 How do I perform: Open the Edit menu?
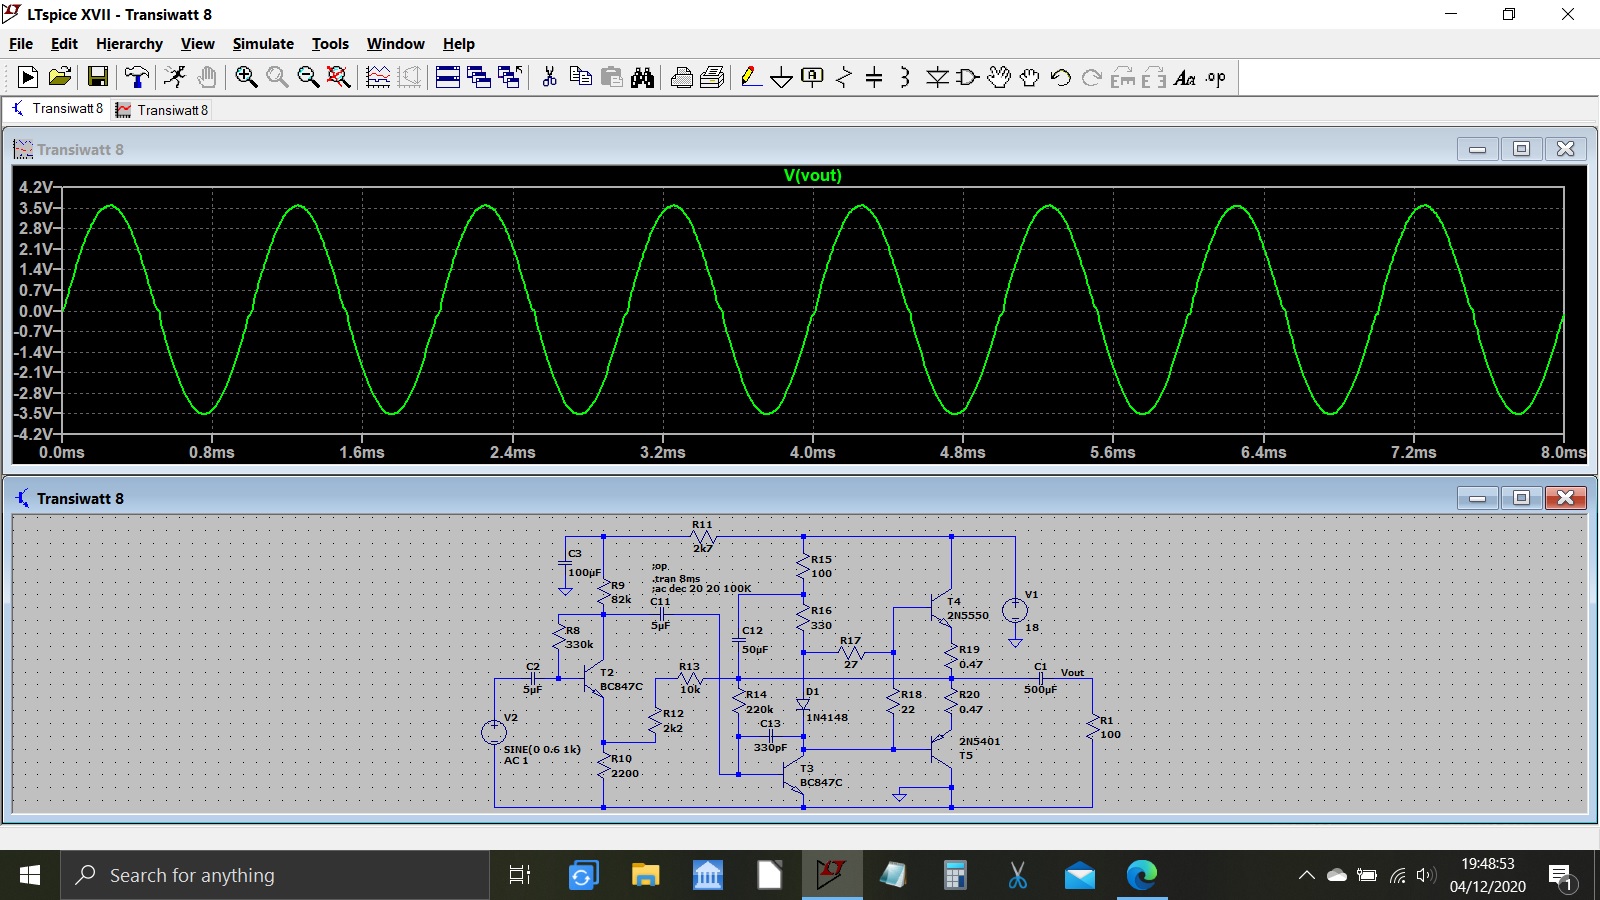pos(64,44)
